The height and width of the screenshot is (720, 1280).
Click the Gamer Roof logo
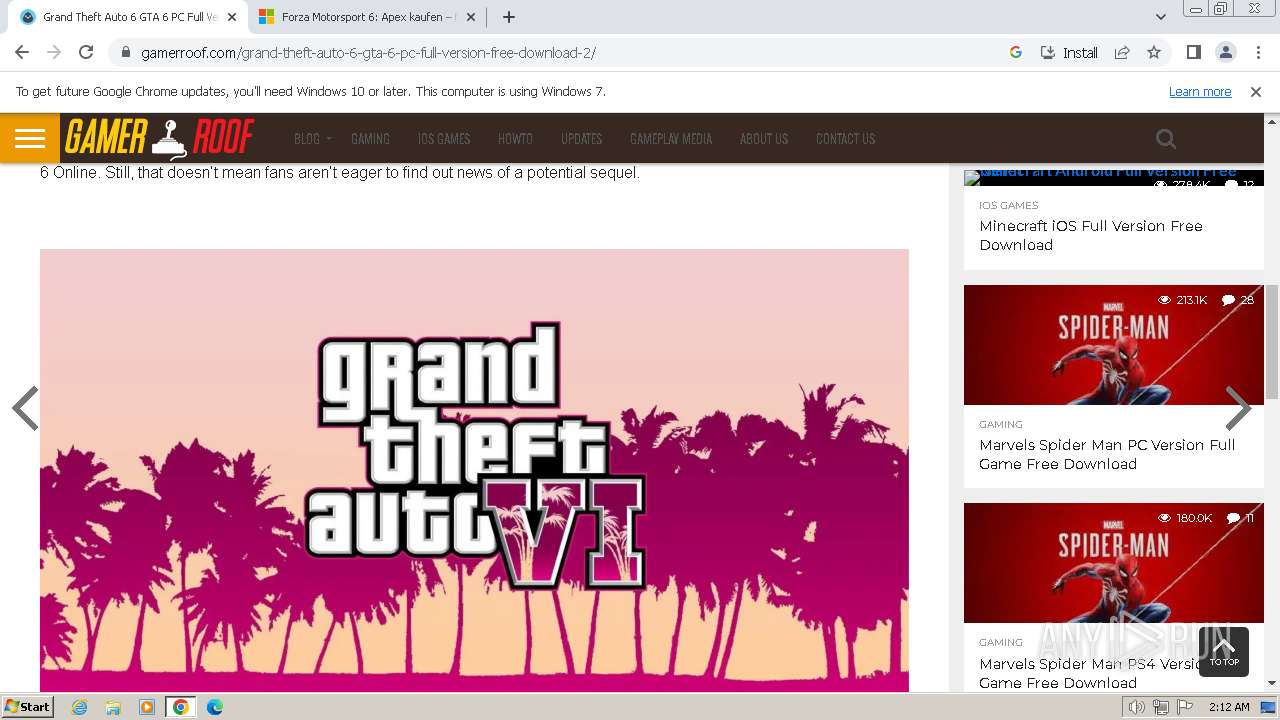click(159, 138)
